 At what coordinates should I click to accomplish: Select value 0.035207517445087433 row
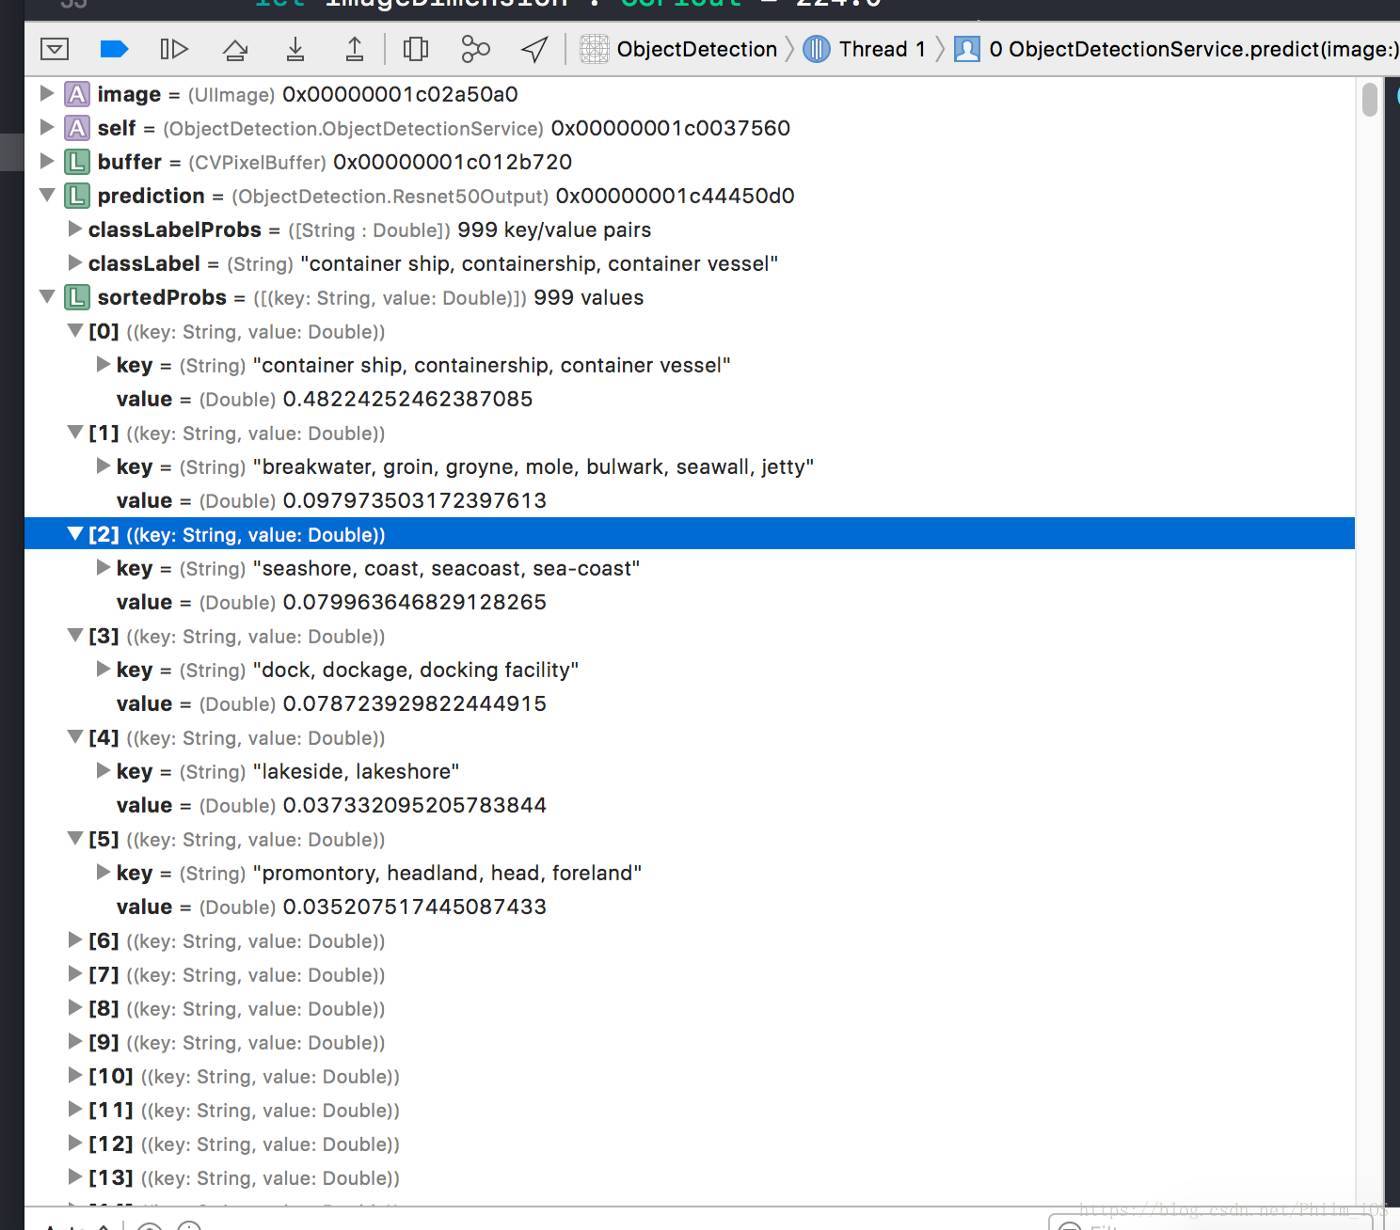pyautogui.click(x=689, y=906)
